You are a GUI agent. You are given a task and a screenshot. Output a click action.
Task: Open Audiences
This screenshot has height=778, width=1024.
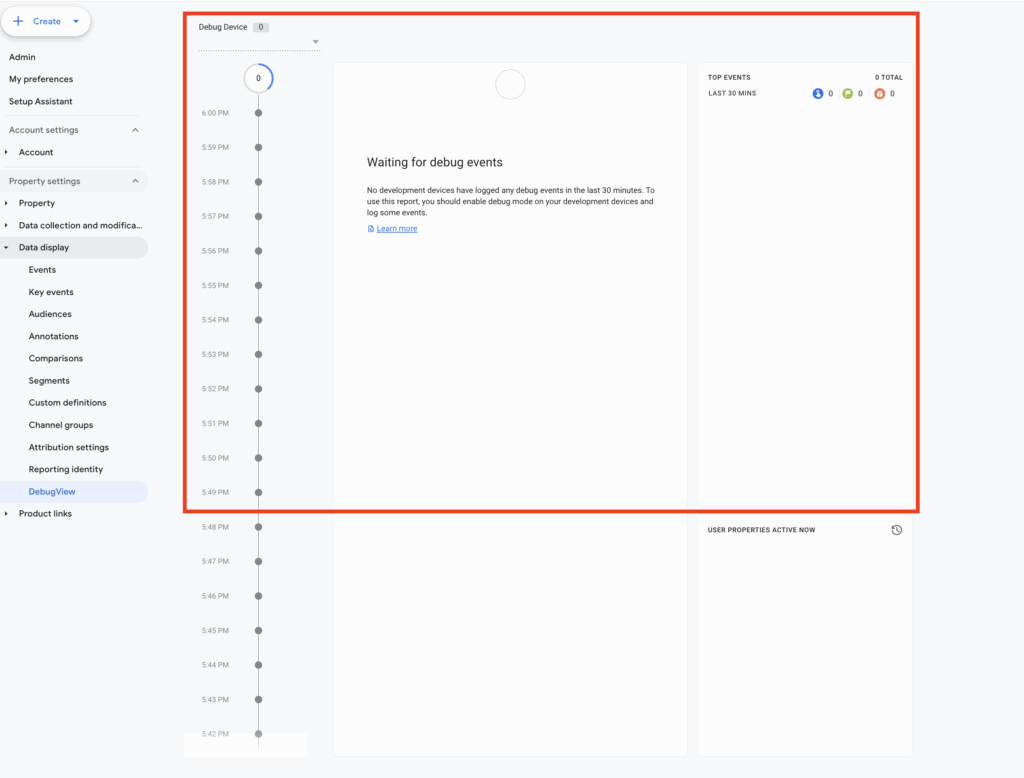tap(50, 314)
